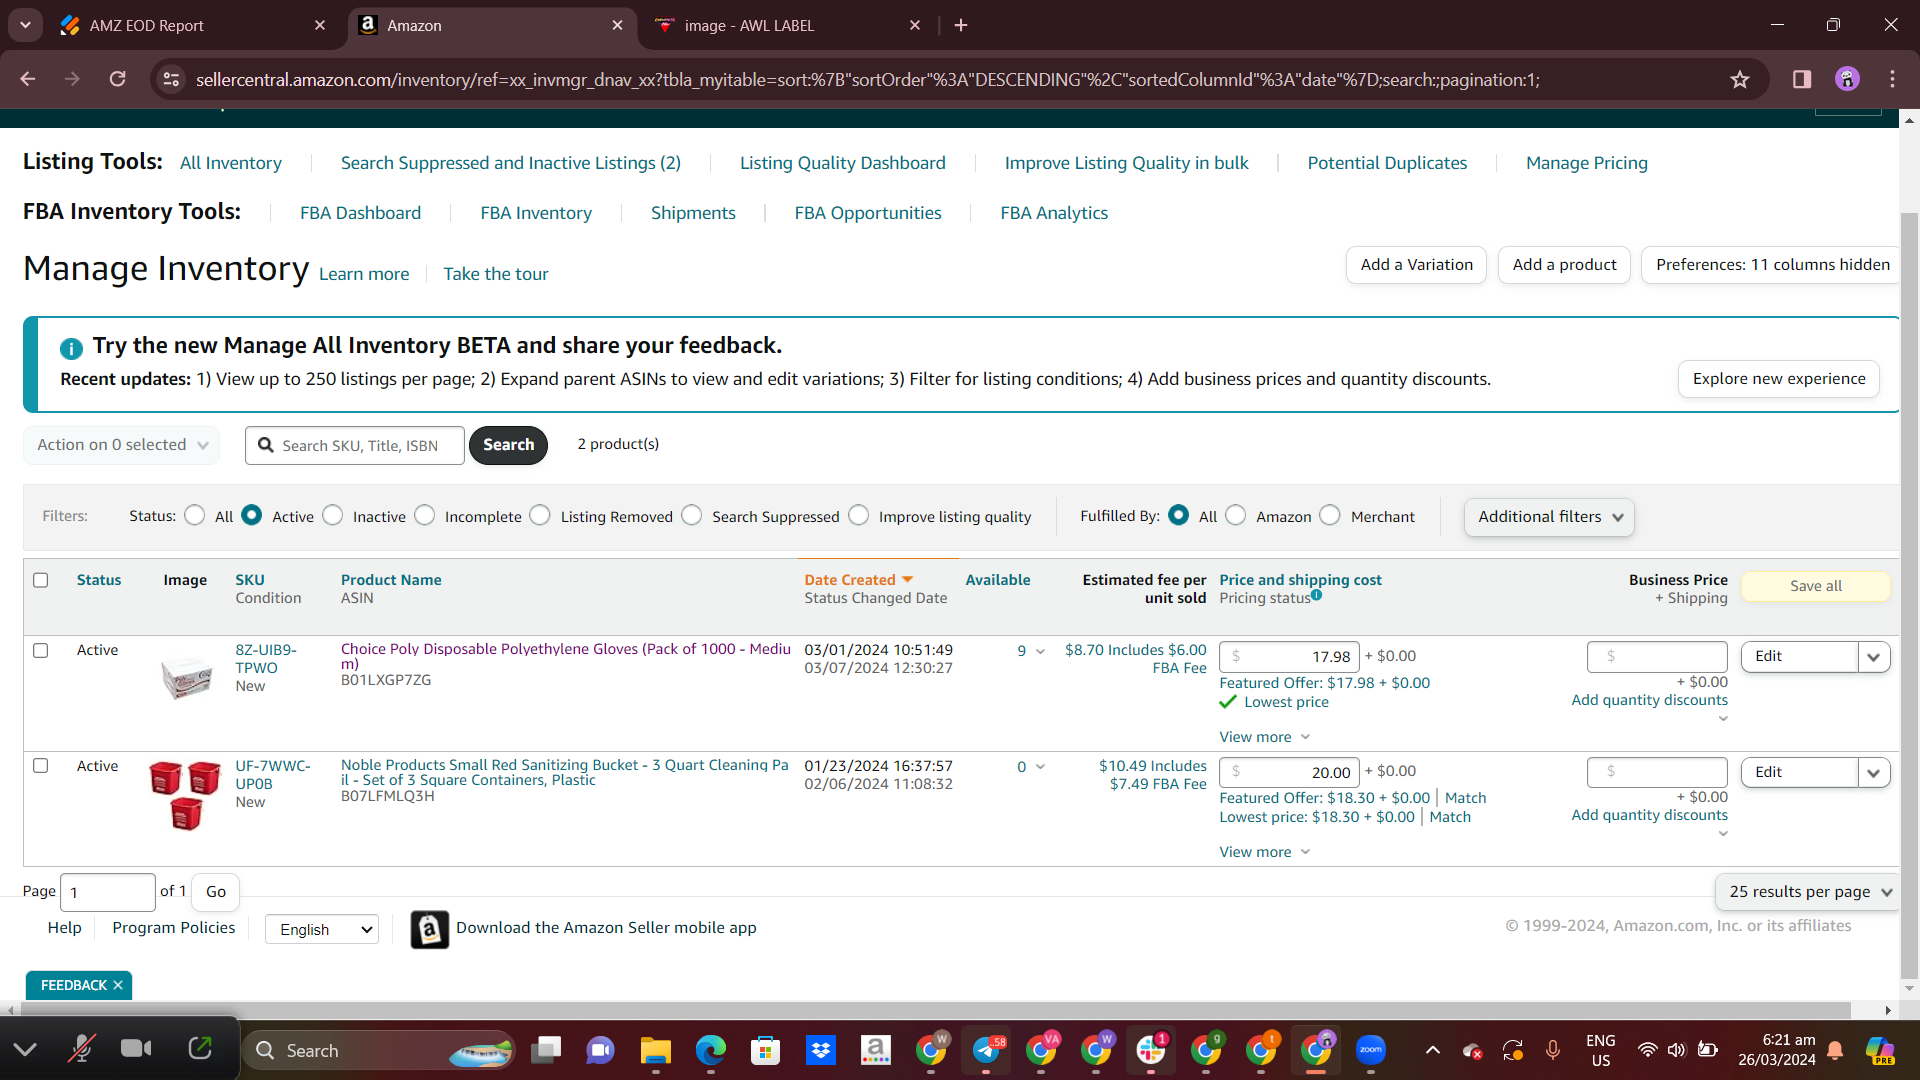Switch to the image - AWL LABEL tab
This screenshot has height=1080, width=1920.
pyautogui.click(x=785, y=26)
